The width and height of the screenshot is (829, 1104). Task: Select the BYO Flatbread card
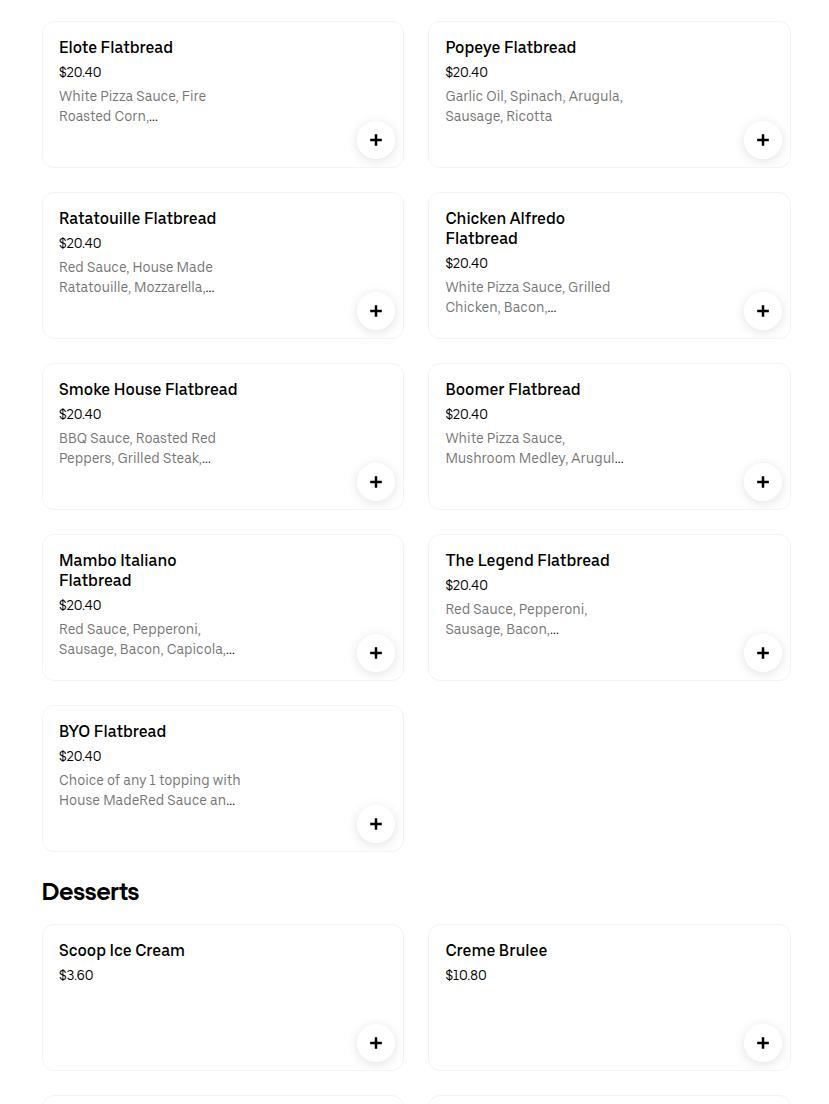click(x=223, y=779)
